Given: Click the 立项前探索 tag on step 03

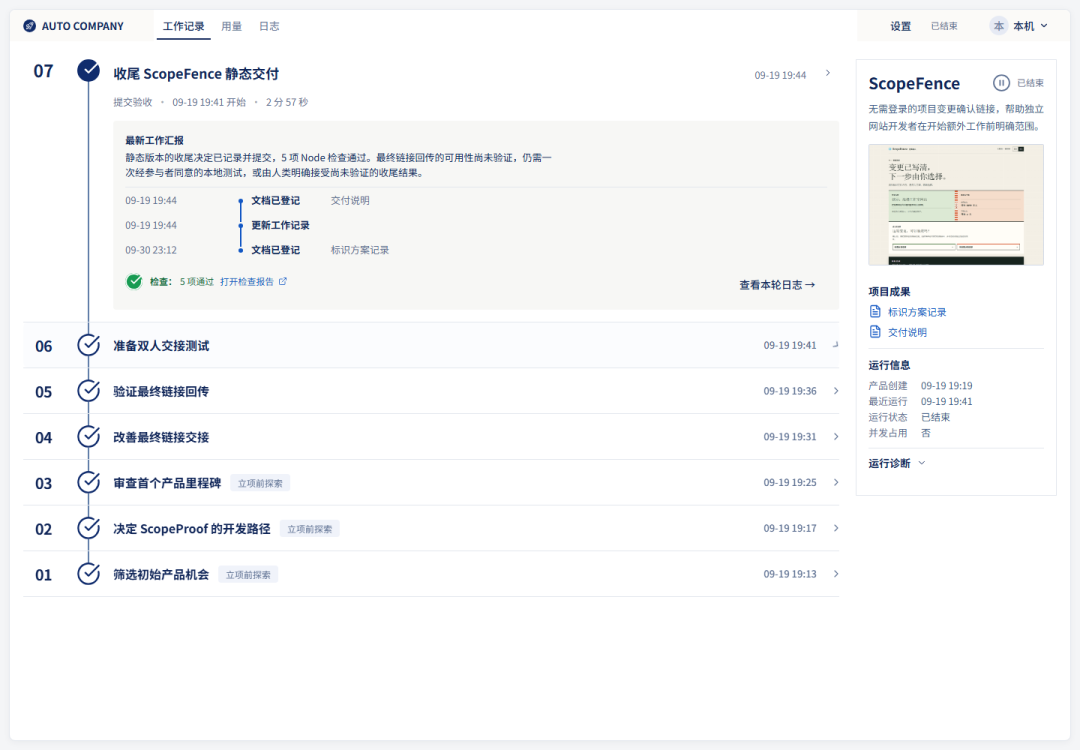Looking at the screenshot, I should (x=260, y=483).
